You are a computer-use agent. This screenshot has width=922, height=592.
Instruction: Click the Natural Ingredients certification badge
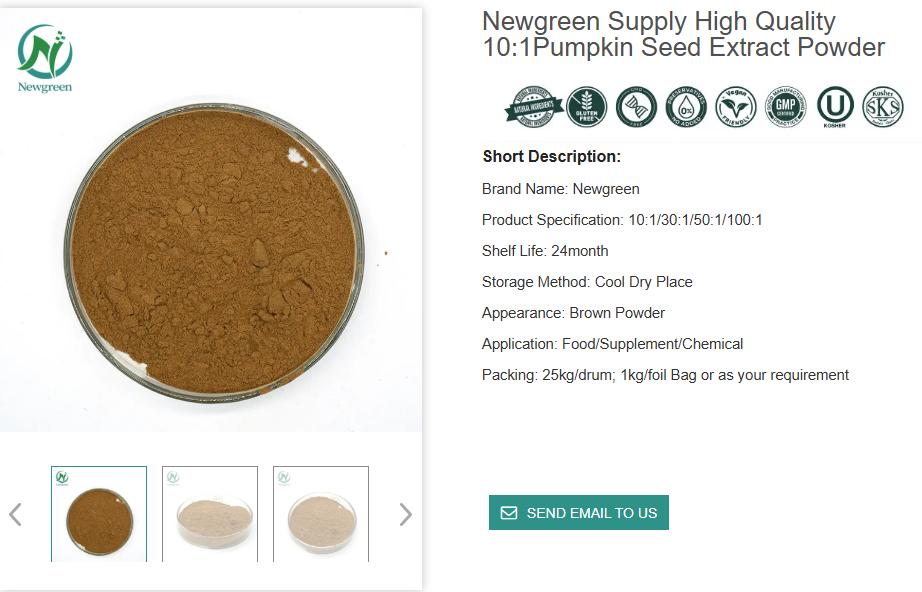pos(533,107)
